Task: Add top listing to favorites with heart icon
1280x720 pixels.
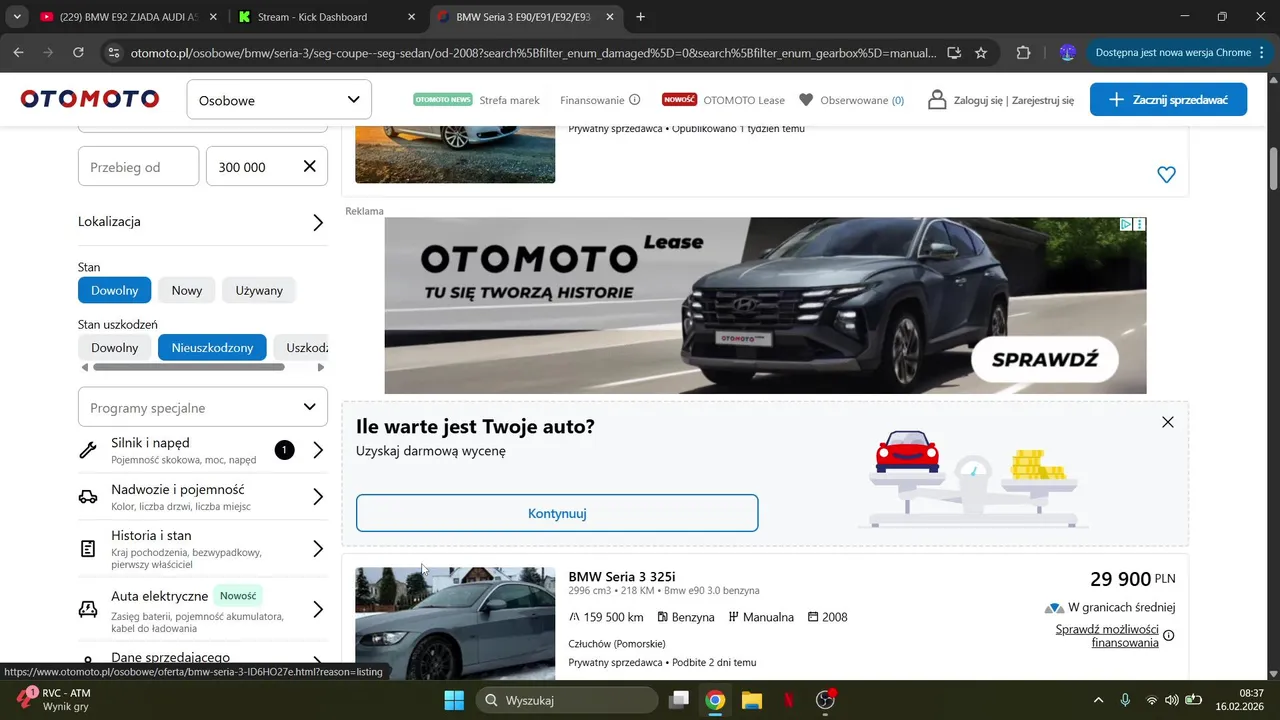Action: tap(1166, 174)
